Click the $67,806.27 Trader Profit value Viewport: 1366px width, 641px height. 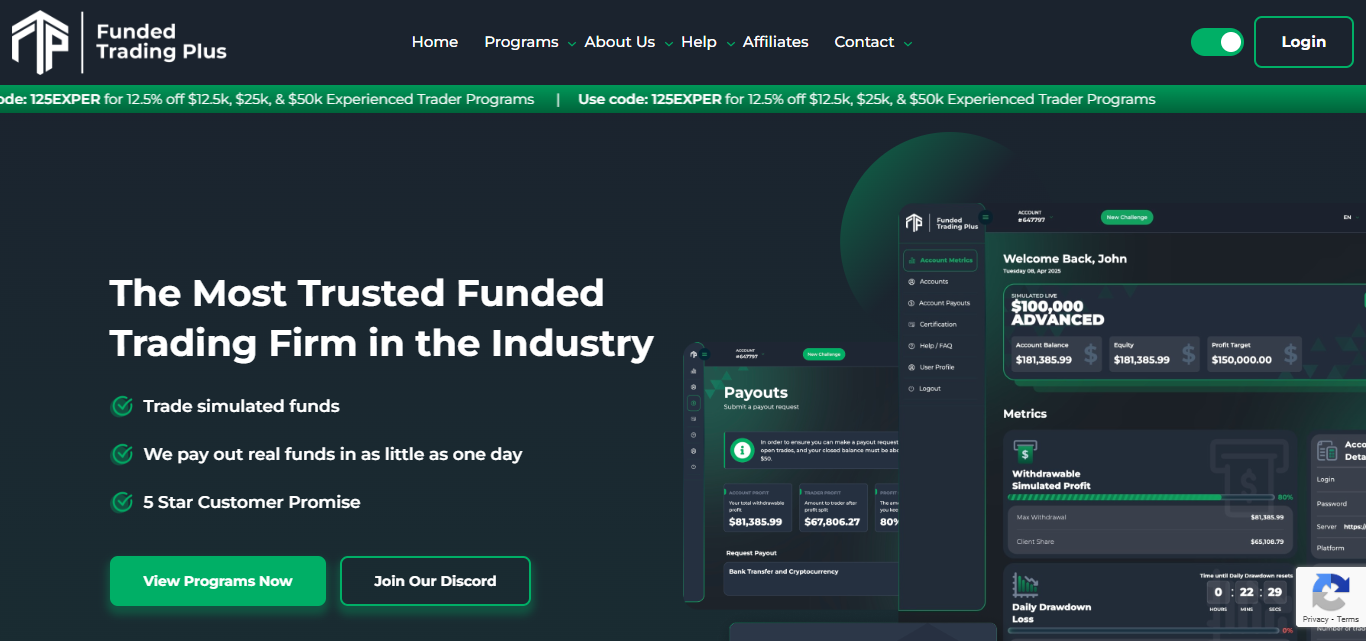832,522
